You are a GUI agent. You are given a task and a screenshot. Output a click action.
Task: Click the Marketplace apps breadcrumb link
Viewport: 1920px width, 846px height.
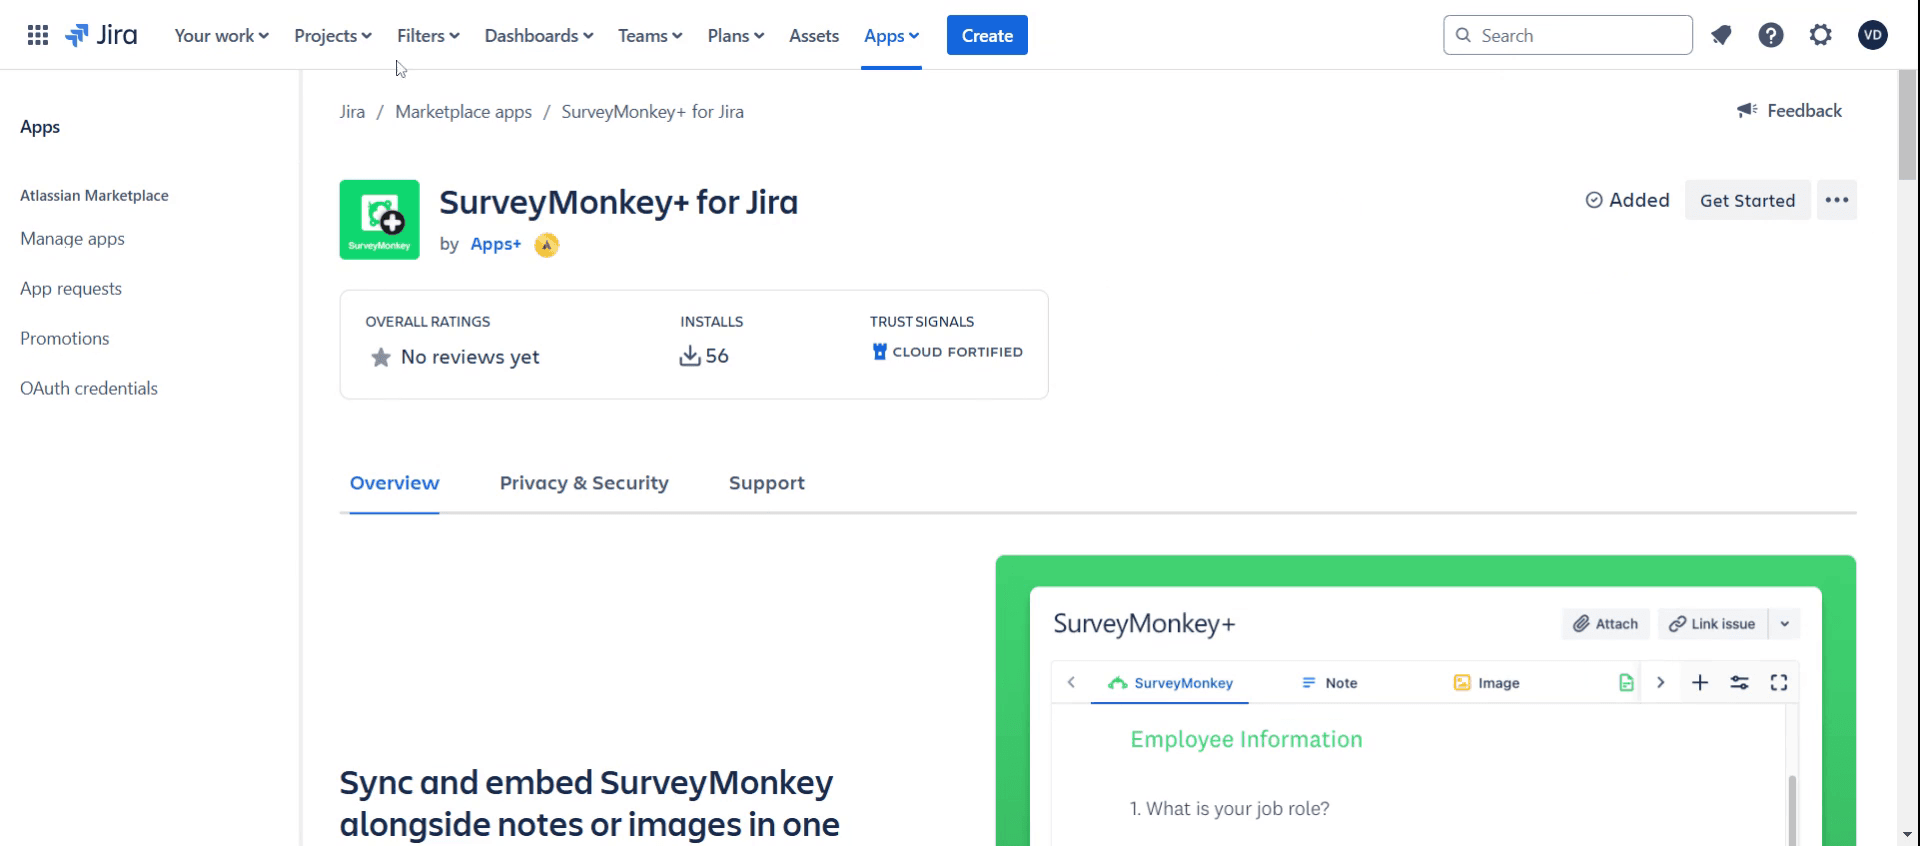463,112
